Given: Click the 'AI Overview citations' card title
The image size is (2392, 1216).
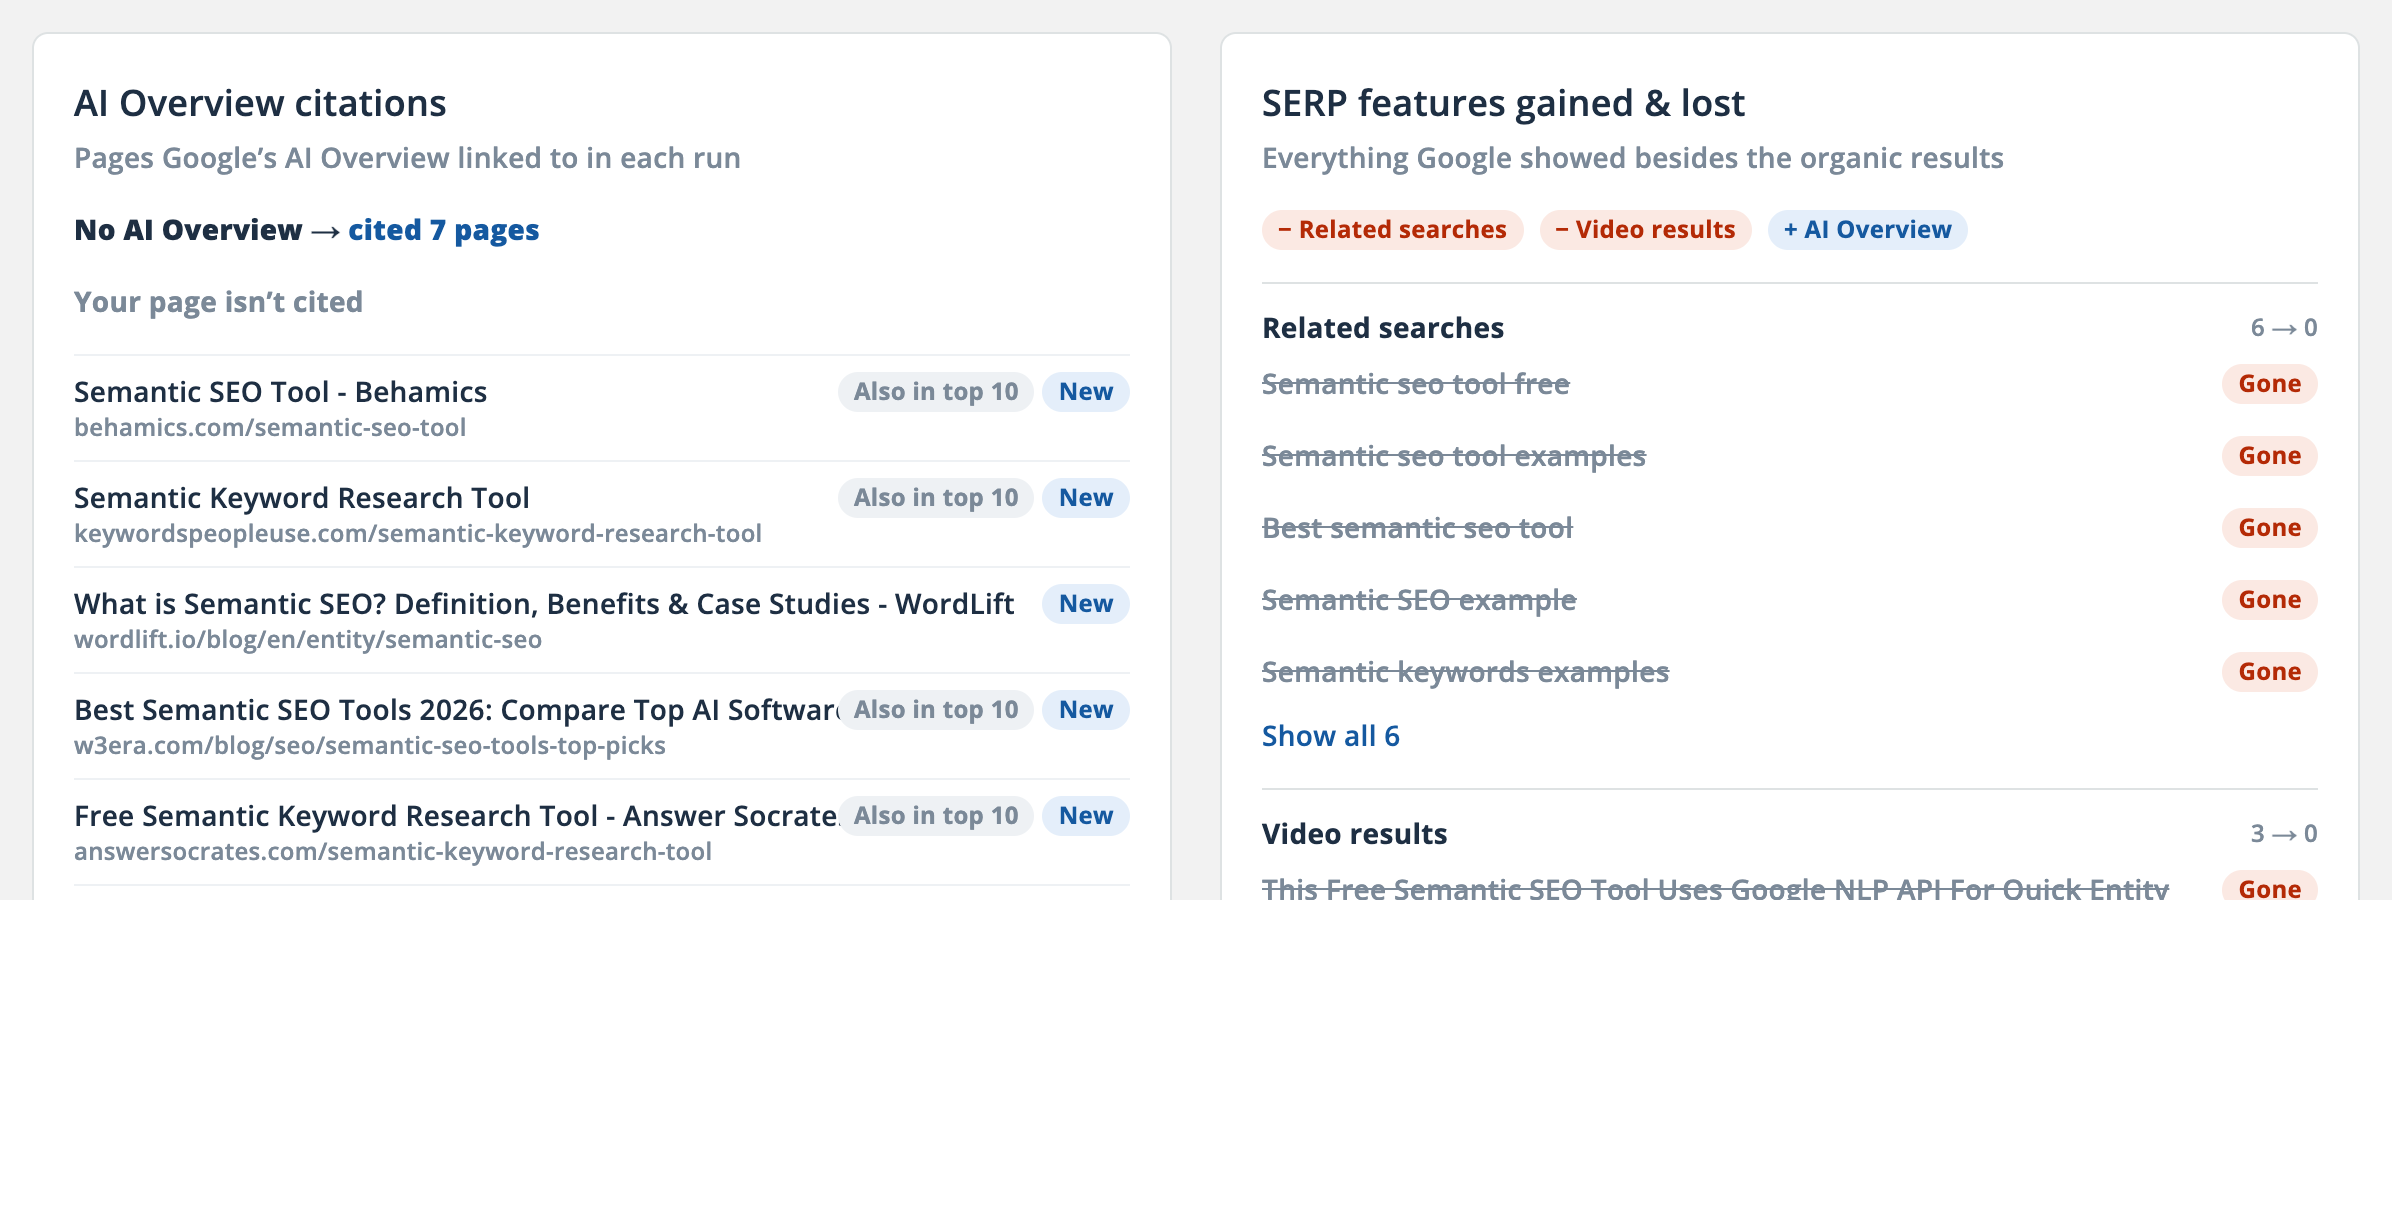Looking at the screenshot, I should 260,104.
